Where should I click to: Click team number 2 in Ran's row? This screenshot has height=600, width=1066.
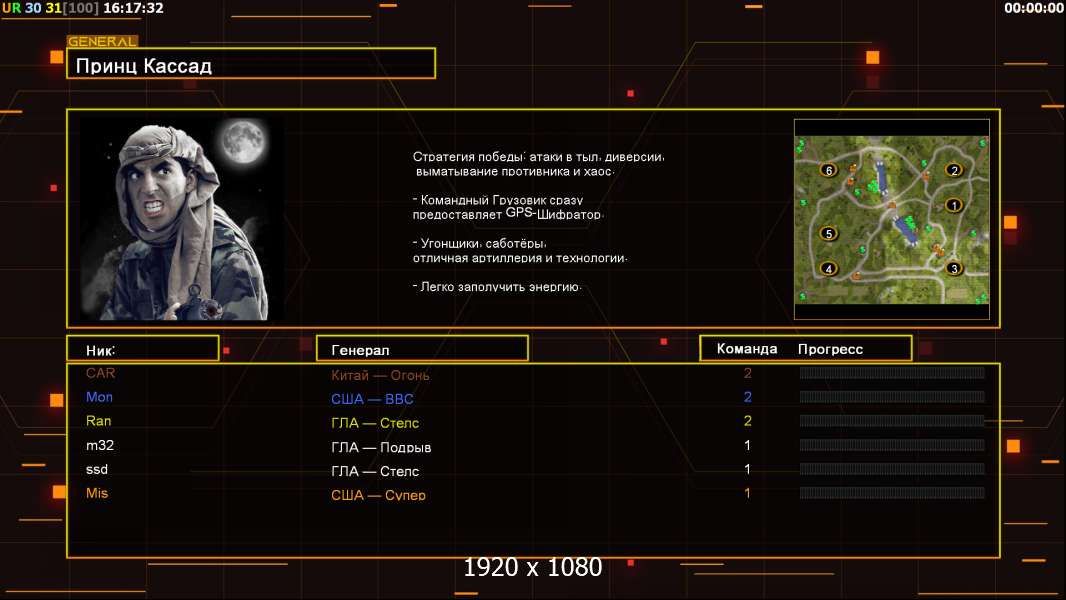[747, 421]
